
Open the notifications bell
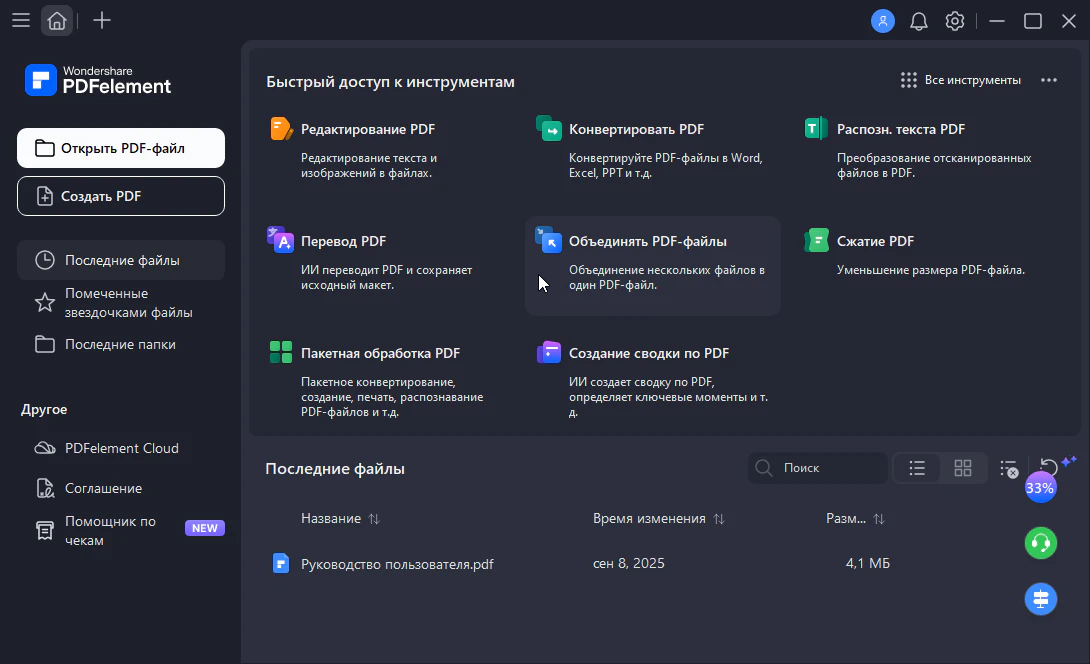(x=918, y=21)
